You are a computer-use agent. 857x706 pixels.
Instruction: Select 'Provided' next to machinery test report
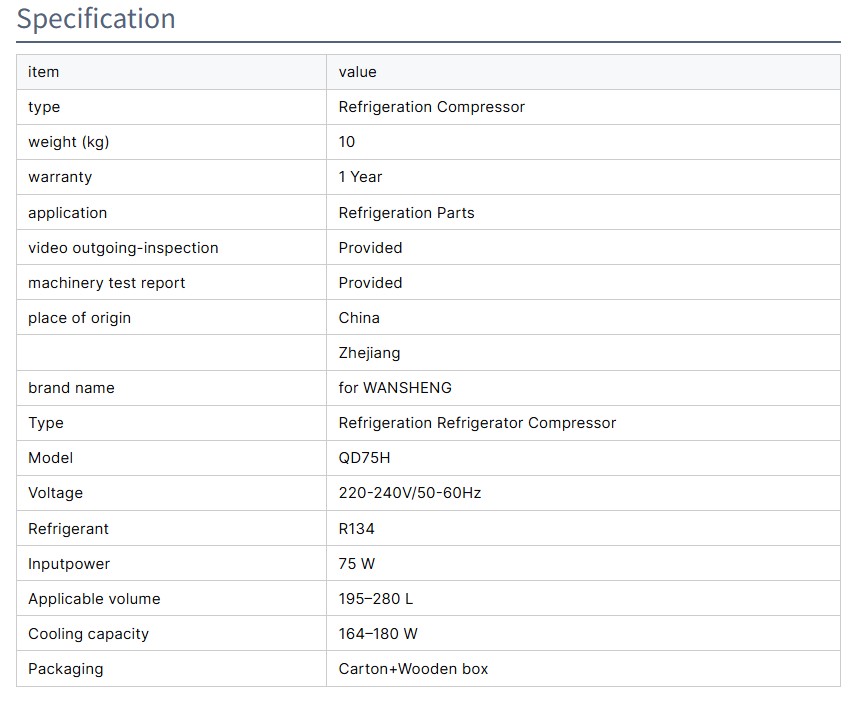[370, 283]
